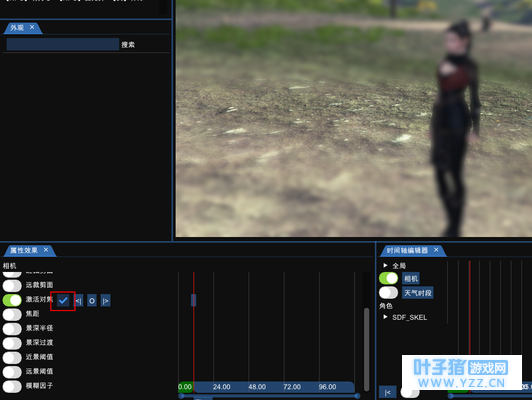The image size is (532, 400).
Task: Click the 0.00 green start marker
Action: point(185,387)
